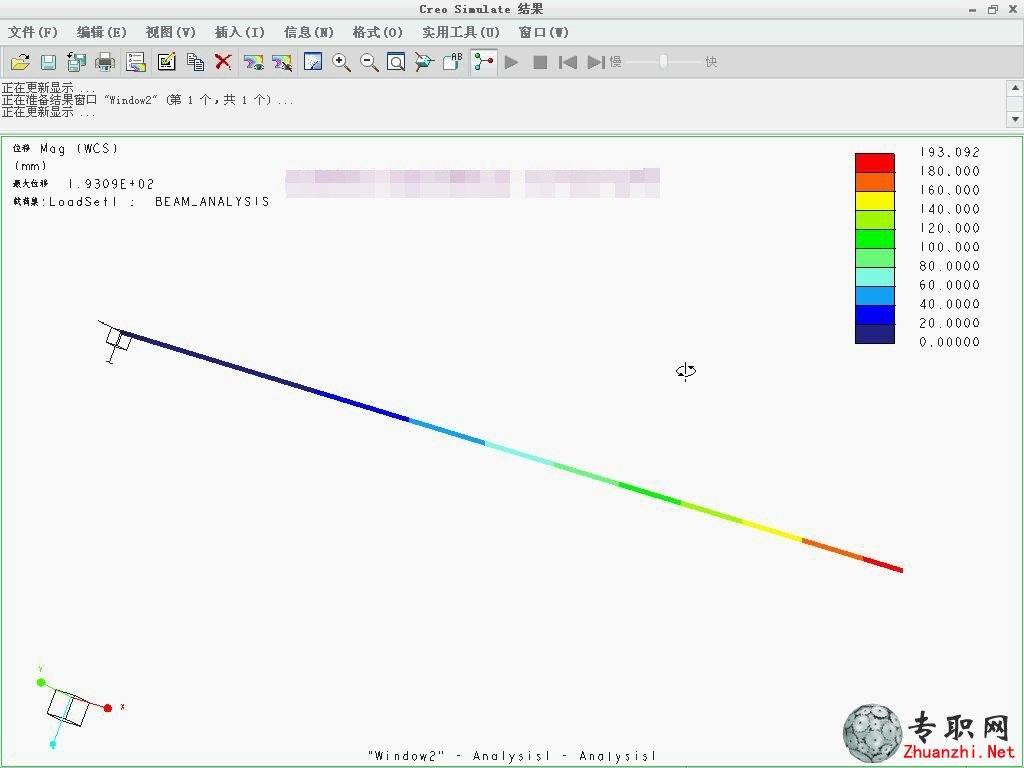Viewport: 1024px width, 768px height.
Task: Open the 视图(V) menu
Action: [170, 32]
